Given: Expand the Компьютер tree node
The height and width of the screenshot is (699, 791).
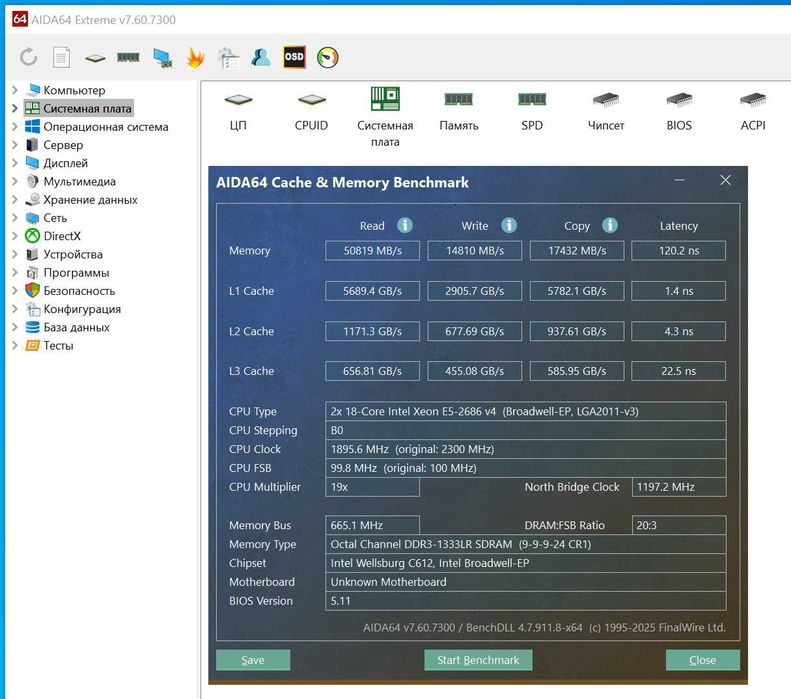Looking at the screenshot, I should (15, 91).
